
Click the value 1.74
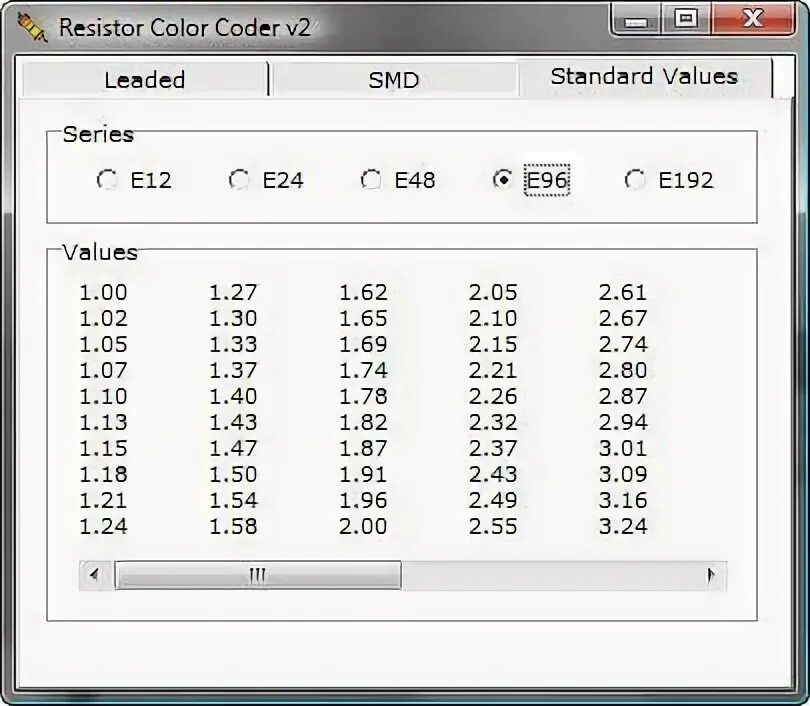[363, 370]
